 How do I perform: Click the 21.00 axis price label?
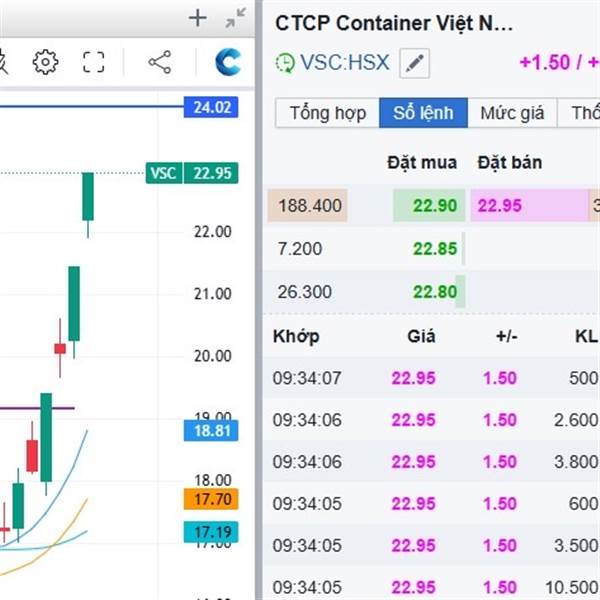coord(212,294)
